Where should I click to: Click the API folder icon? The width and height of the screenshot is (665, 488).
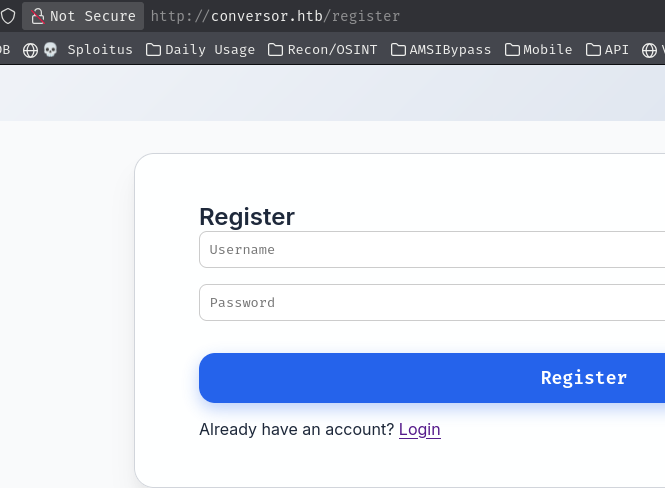point(593,49)
